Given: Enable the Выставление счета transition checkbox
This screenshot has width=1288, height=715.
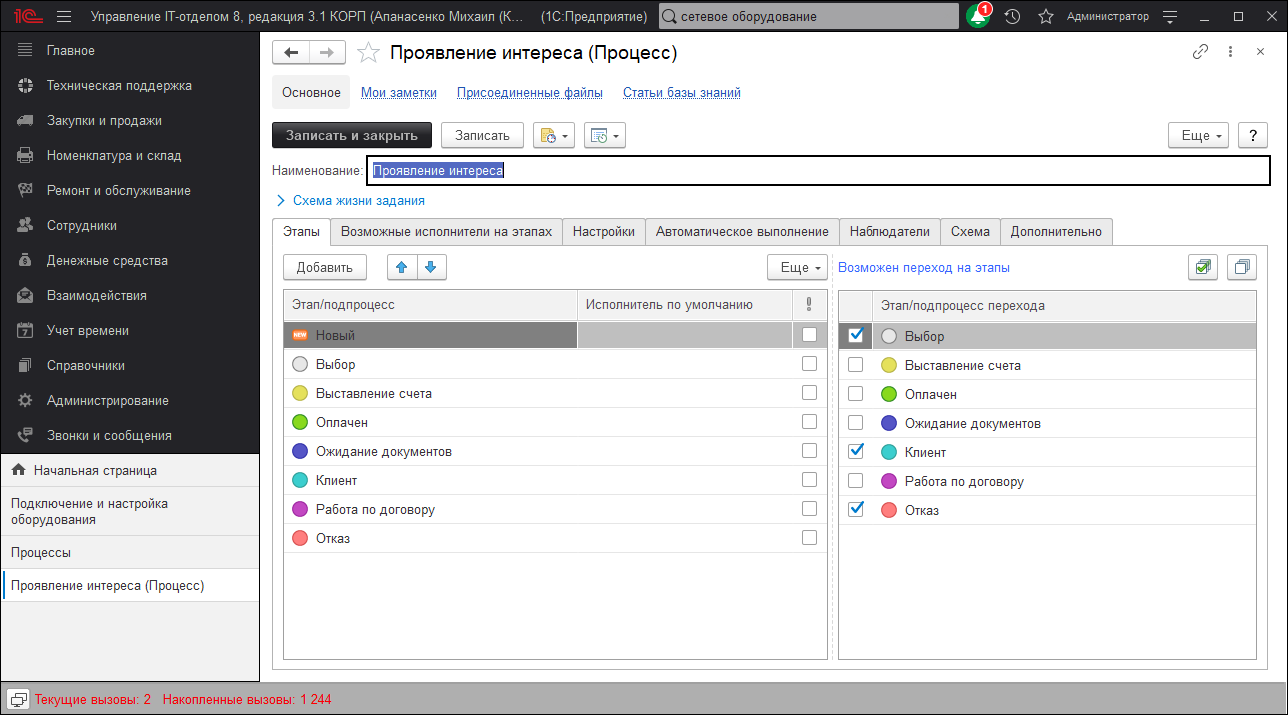Looking at the screenshot, I should click(x=855, y=364).
